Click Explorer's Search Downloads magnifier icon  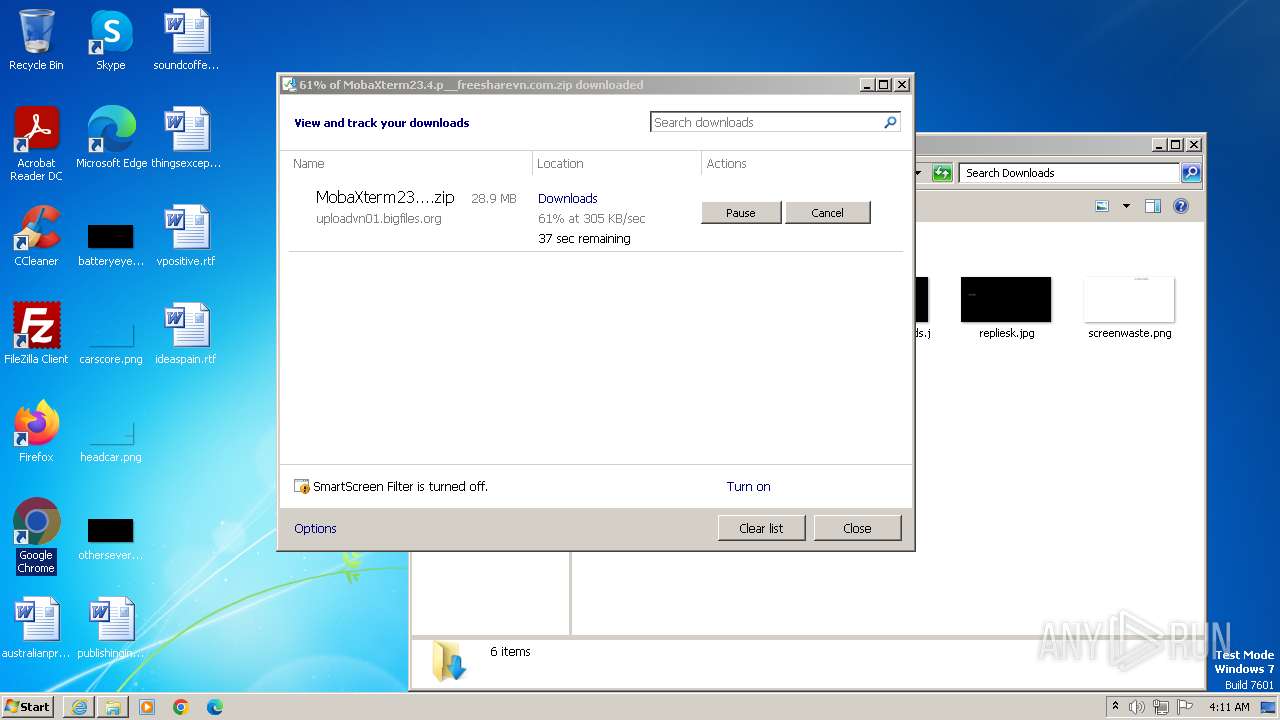1190,173
